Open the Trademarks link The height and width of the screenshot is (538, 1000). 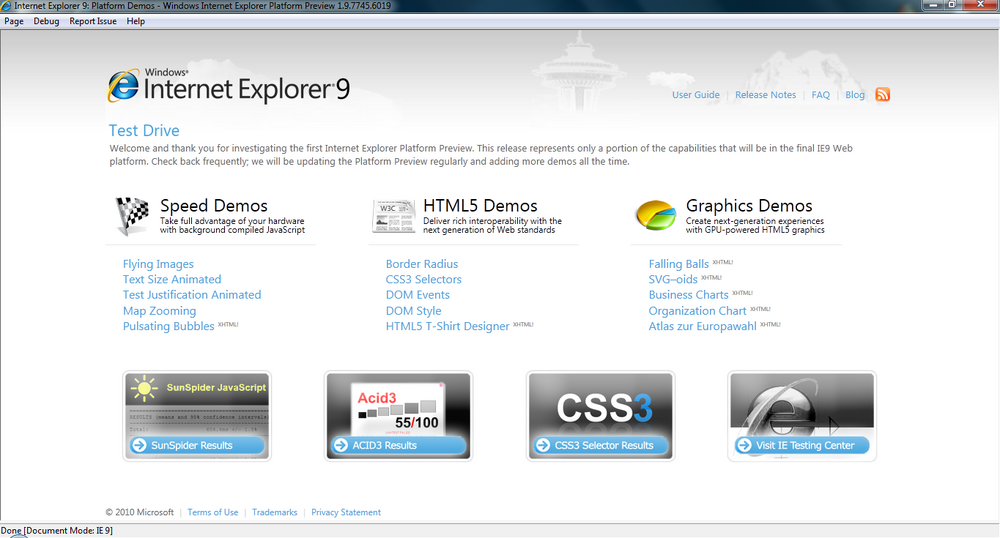point(275,513)
